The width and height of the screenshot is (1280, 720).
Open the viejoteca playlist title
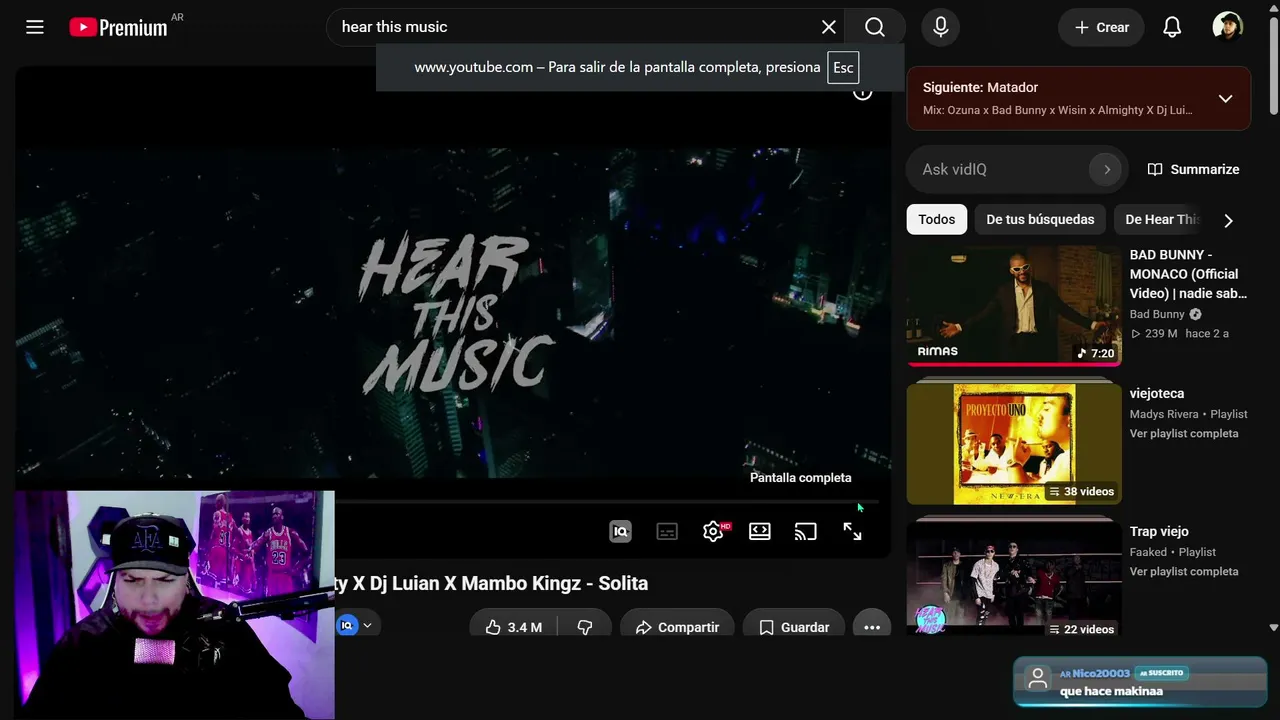coord(1157,393)
